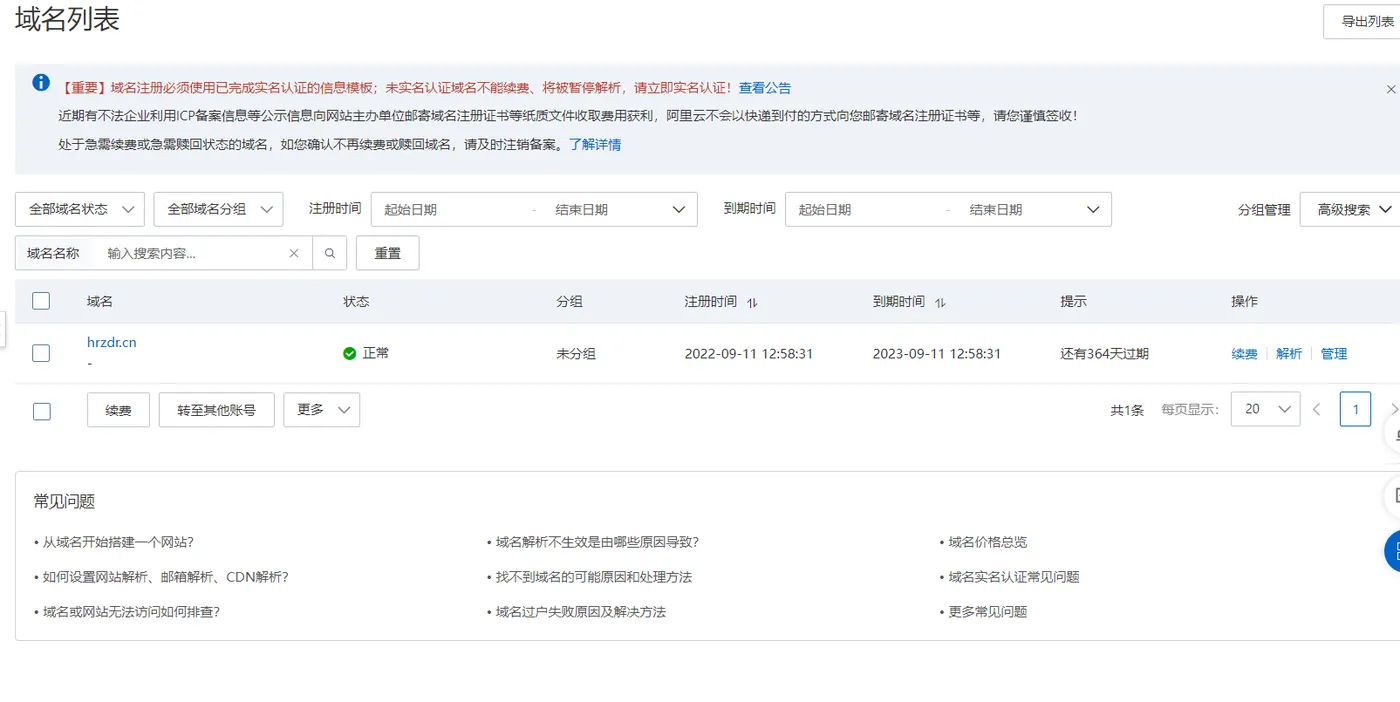
Task: Click the search content input field
Action: click(190, 253)
